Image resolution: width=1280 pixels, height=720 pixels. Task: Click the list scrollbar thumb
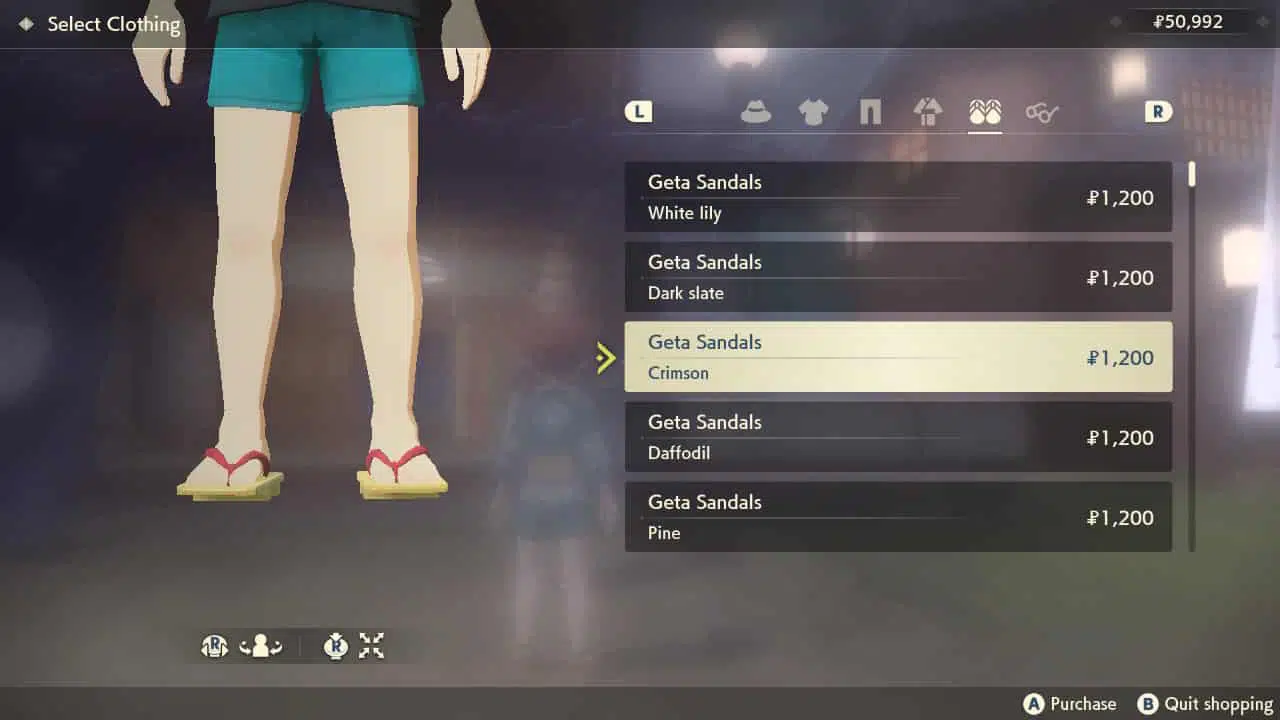click(1192, 174)
